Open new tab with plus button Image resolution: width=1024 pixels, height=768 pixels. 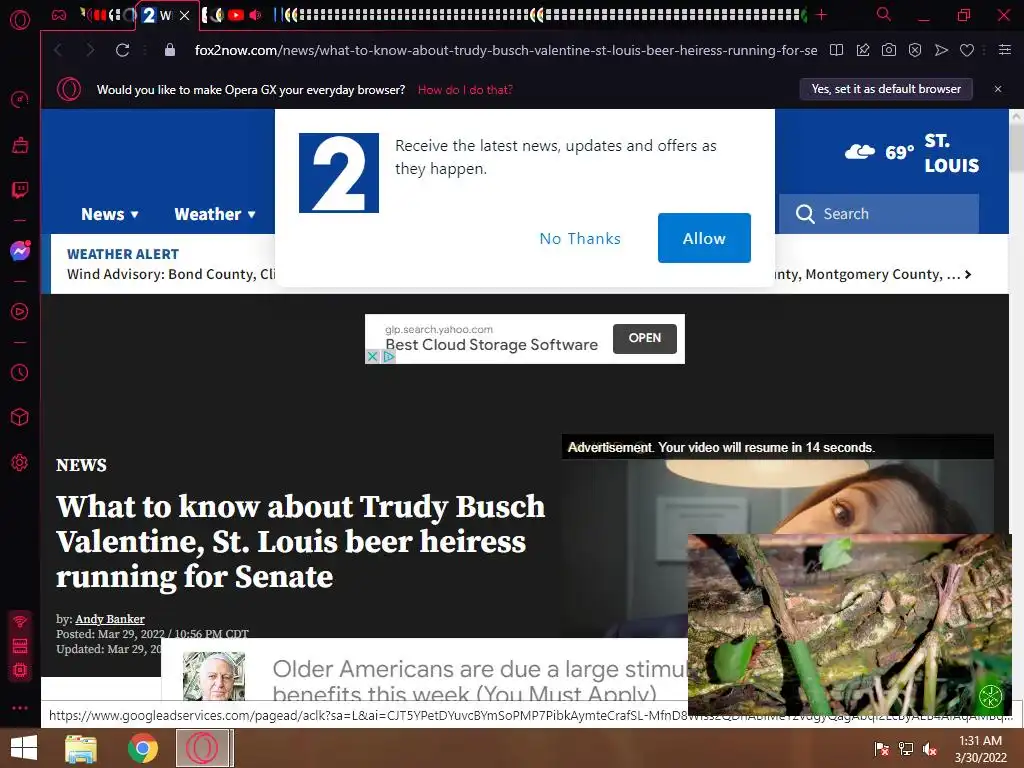click(x=822, y=15)
